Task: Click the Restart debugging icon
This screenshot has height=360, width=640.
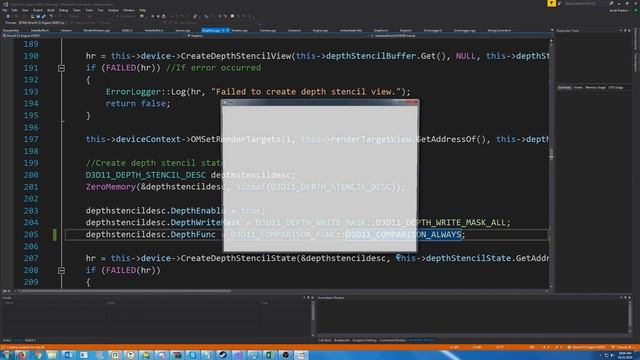Action: (164, 16)
